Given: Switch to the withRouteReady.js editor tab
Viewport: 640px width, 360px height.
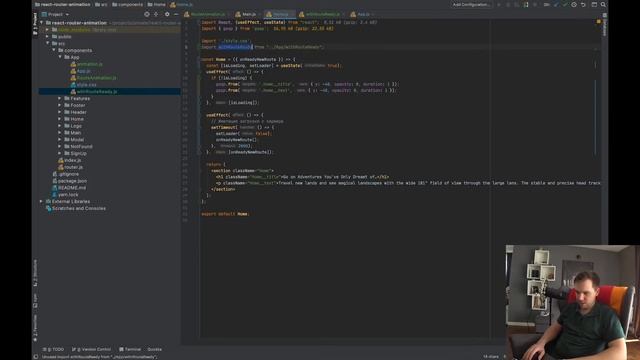Looking at the screenshot, I should [322, 14].
